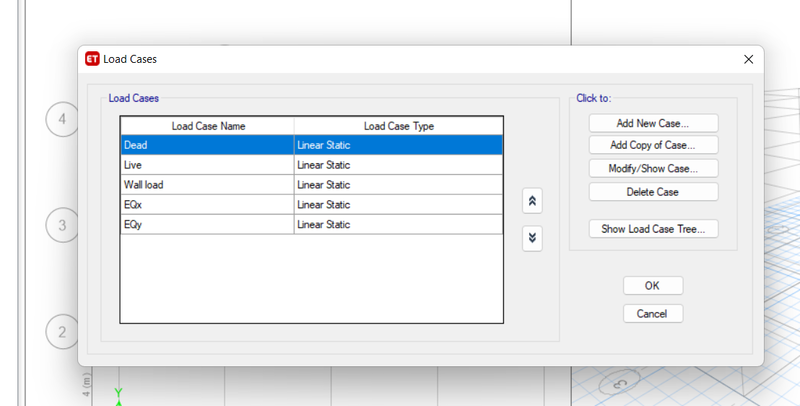The height and width of the screenshot is (406, 800).
Task: Click grid bubble 3 in plan view
Action: point(62,225)
